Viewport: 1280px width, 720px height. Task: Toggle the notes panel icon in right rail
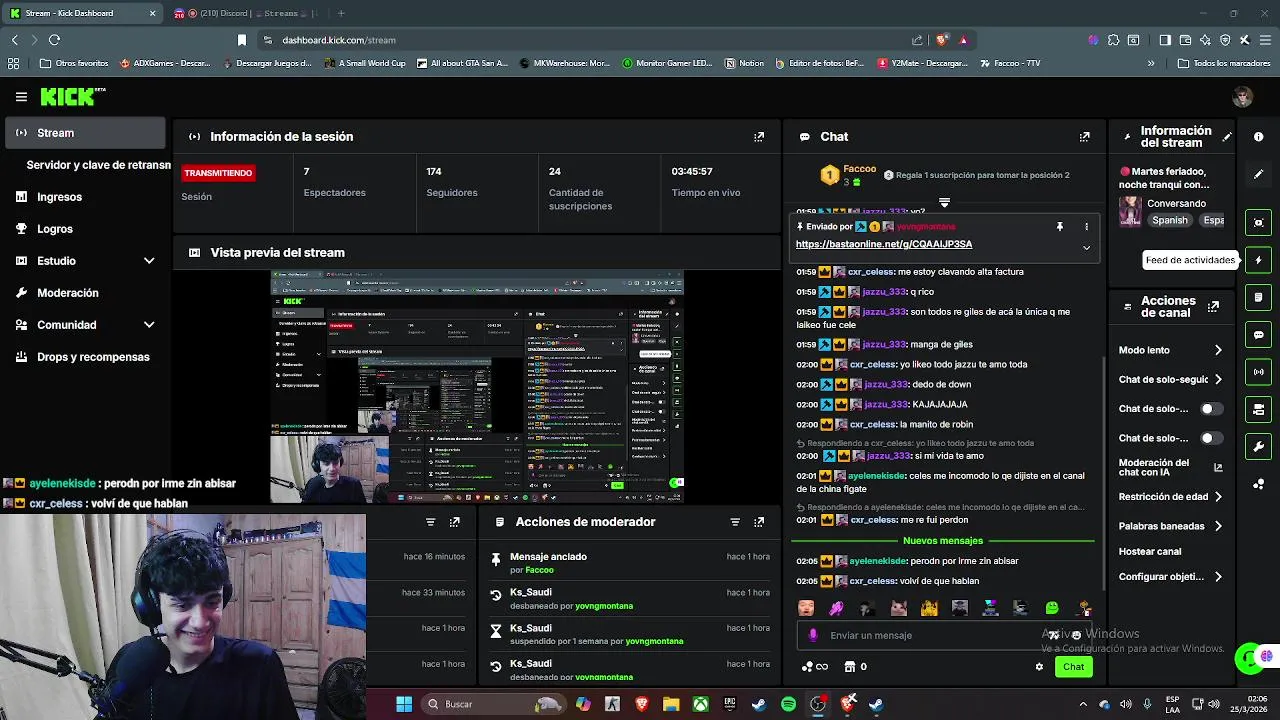point(1259,297)
